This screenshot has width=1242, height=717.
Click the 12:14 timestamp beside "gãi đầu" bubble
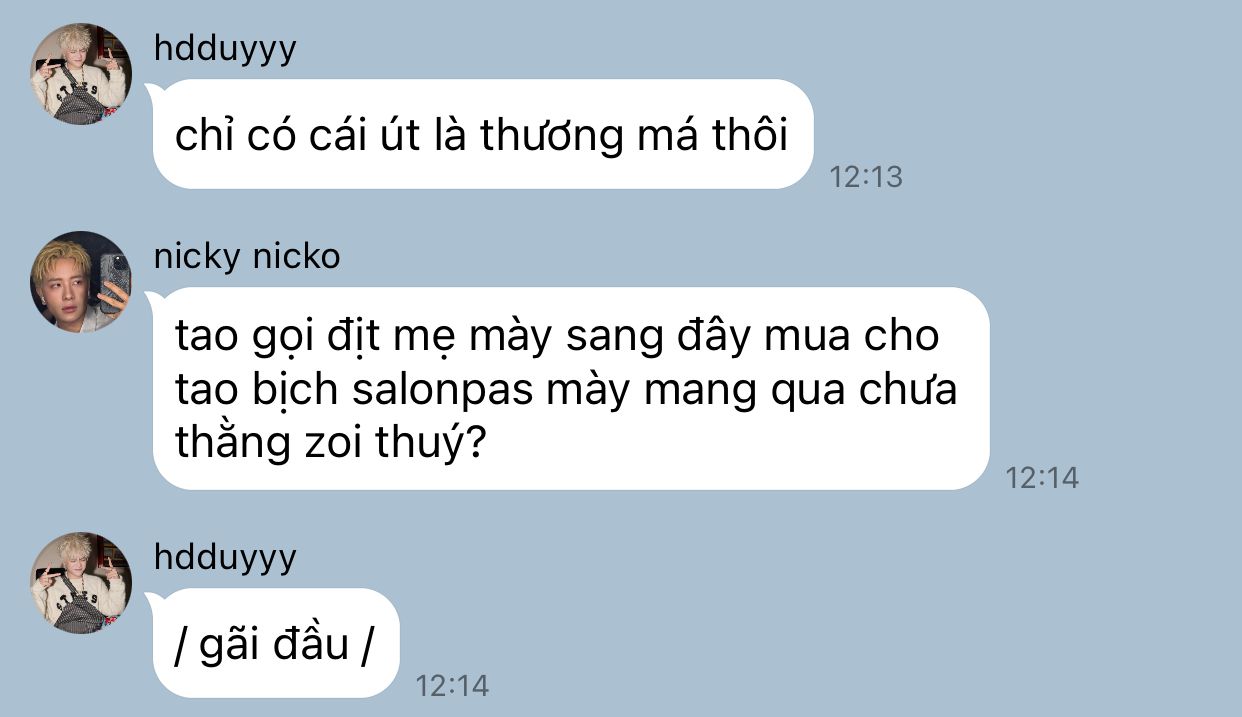[x=452, y=685]
